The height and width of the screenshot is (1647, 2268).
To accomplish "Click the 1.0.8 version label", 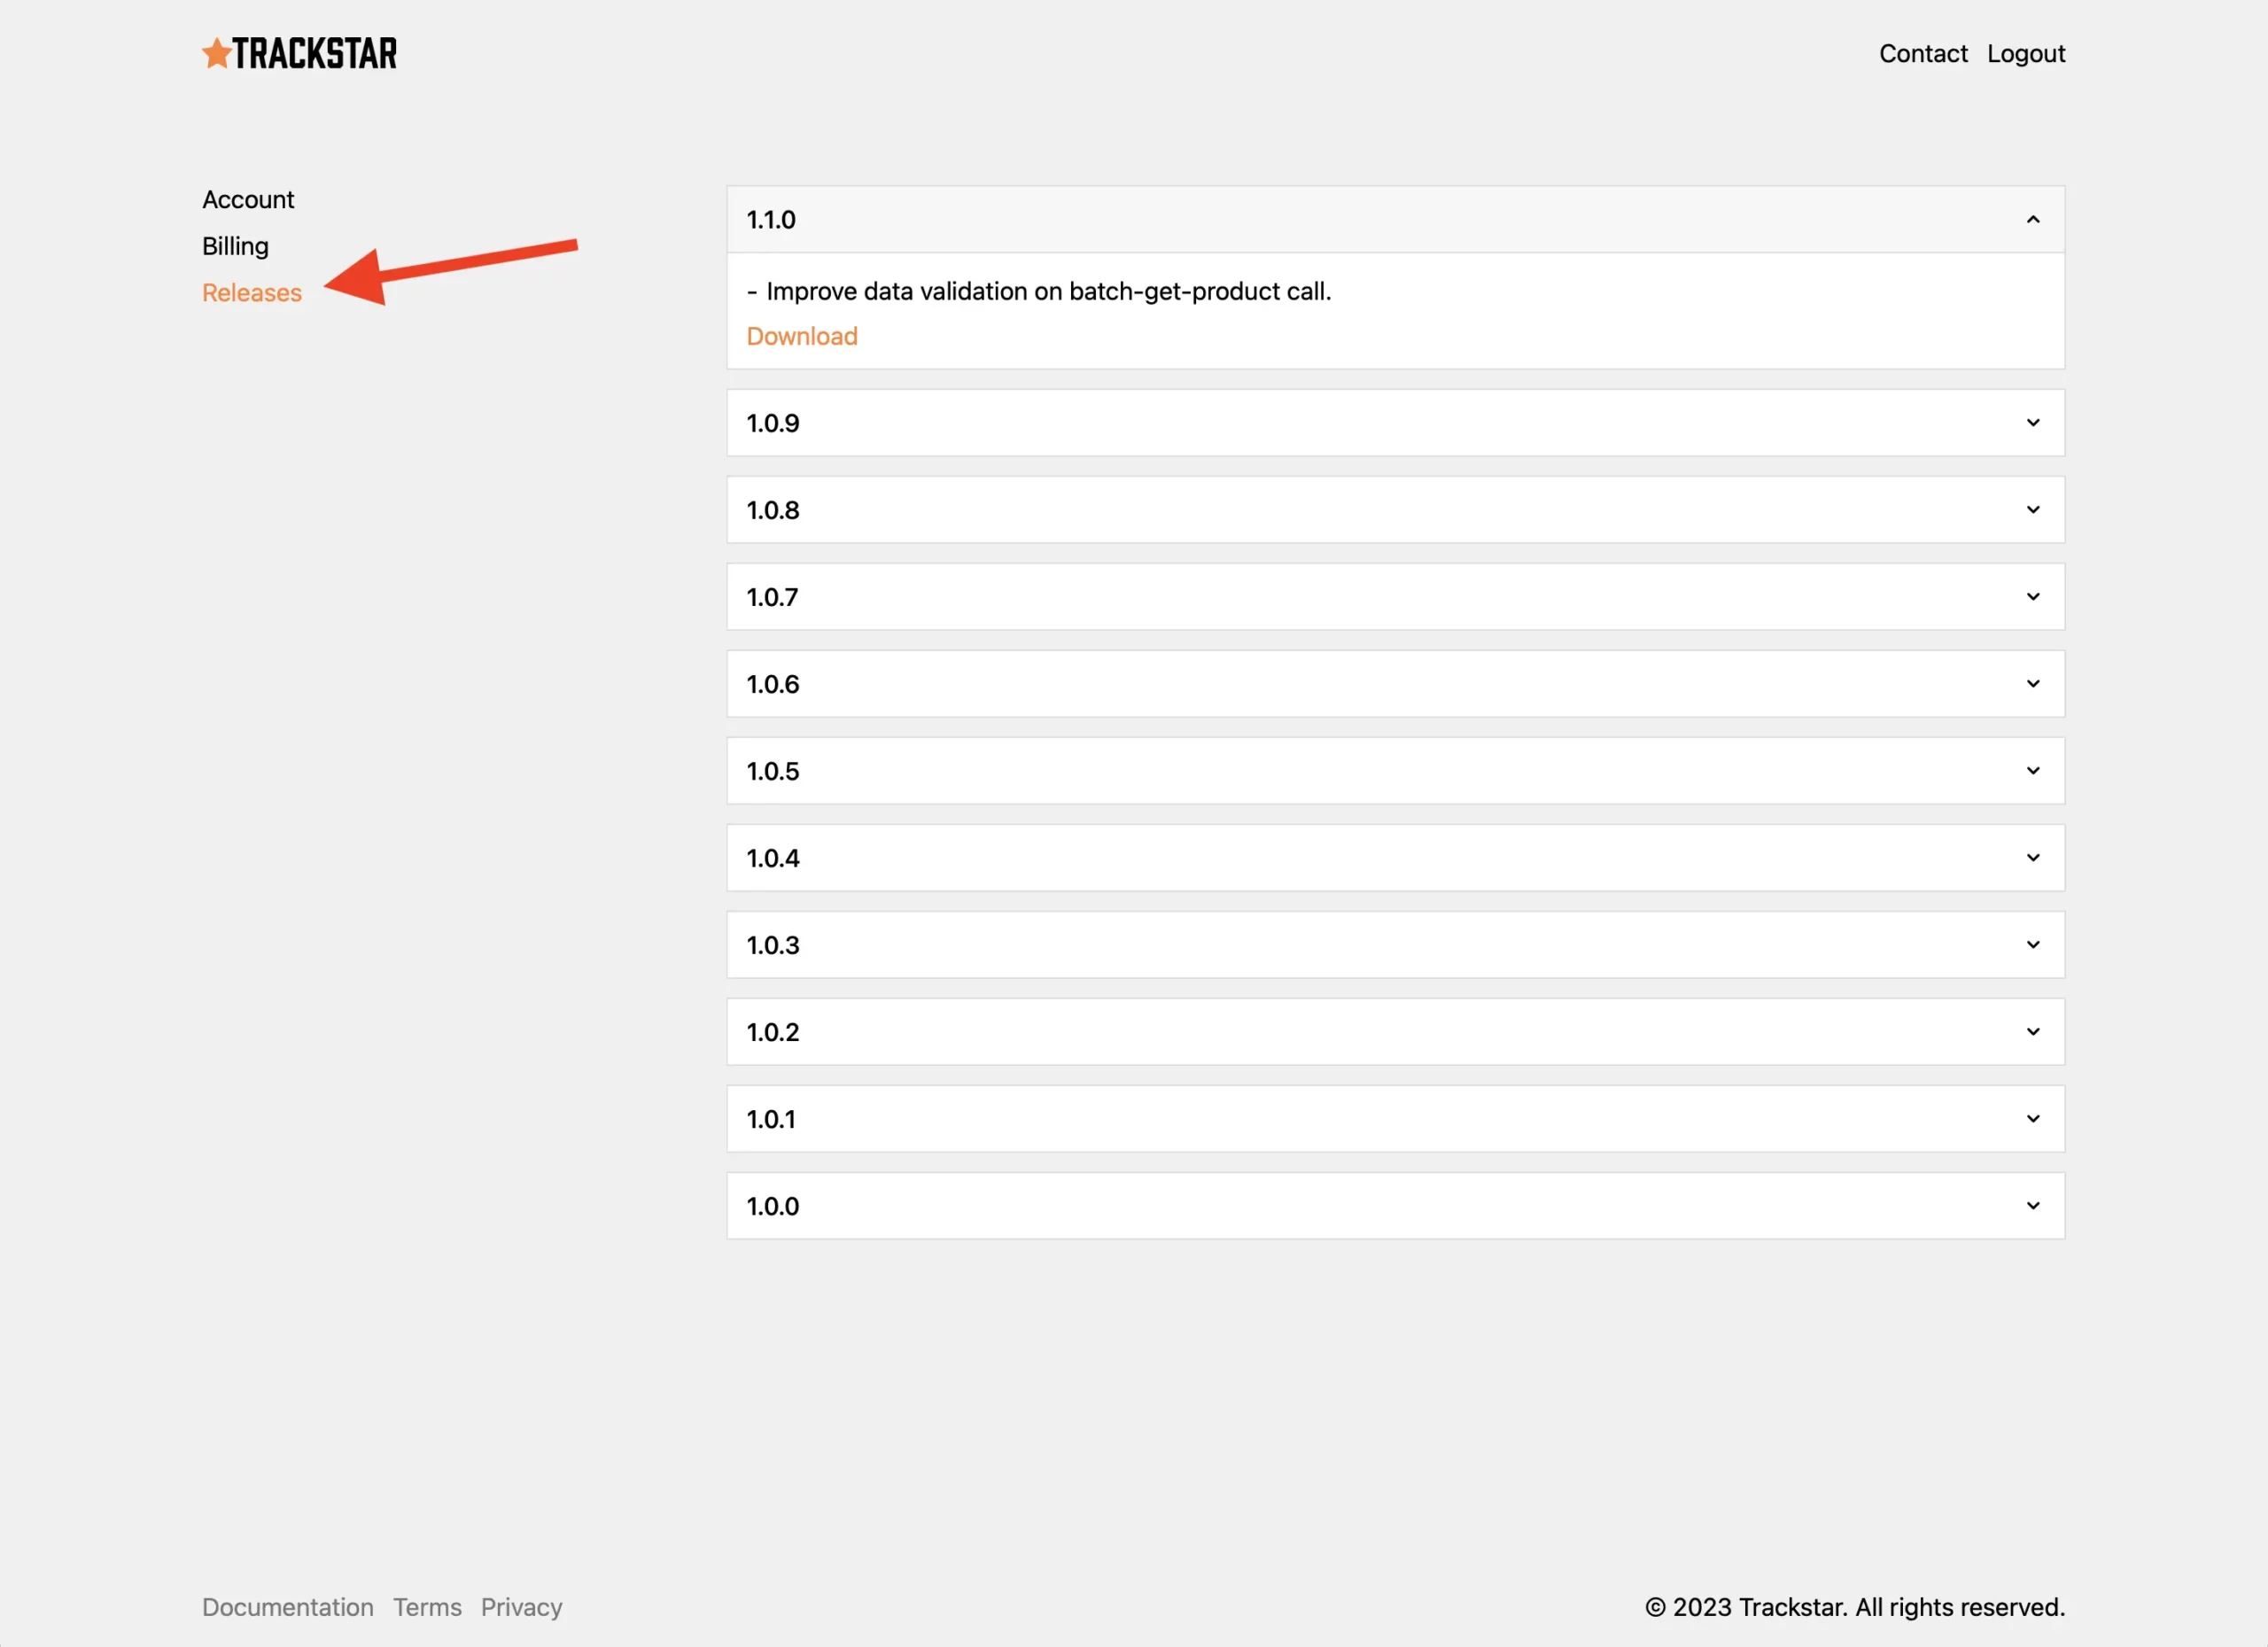I will click(773, 510).
